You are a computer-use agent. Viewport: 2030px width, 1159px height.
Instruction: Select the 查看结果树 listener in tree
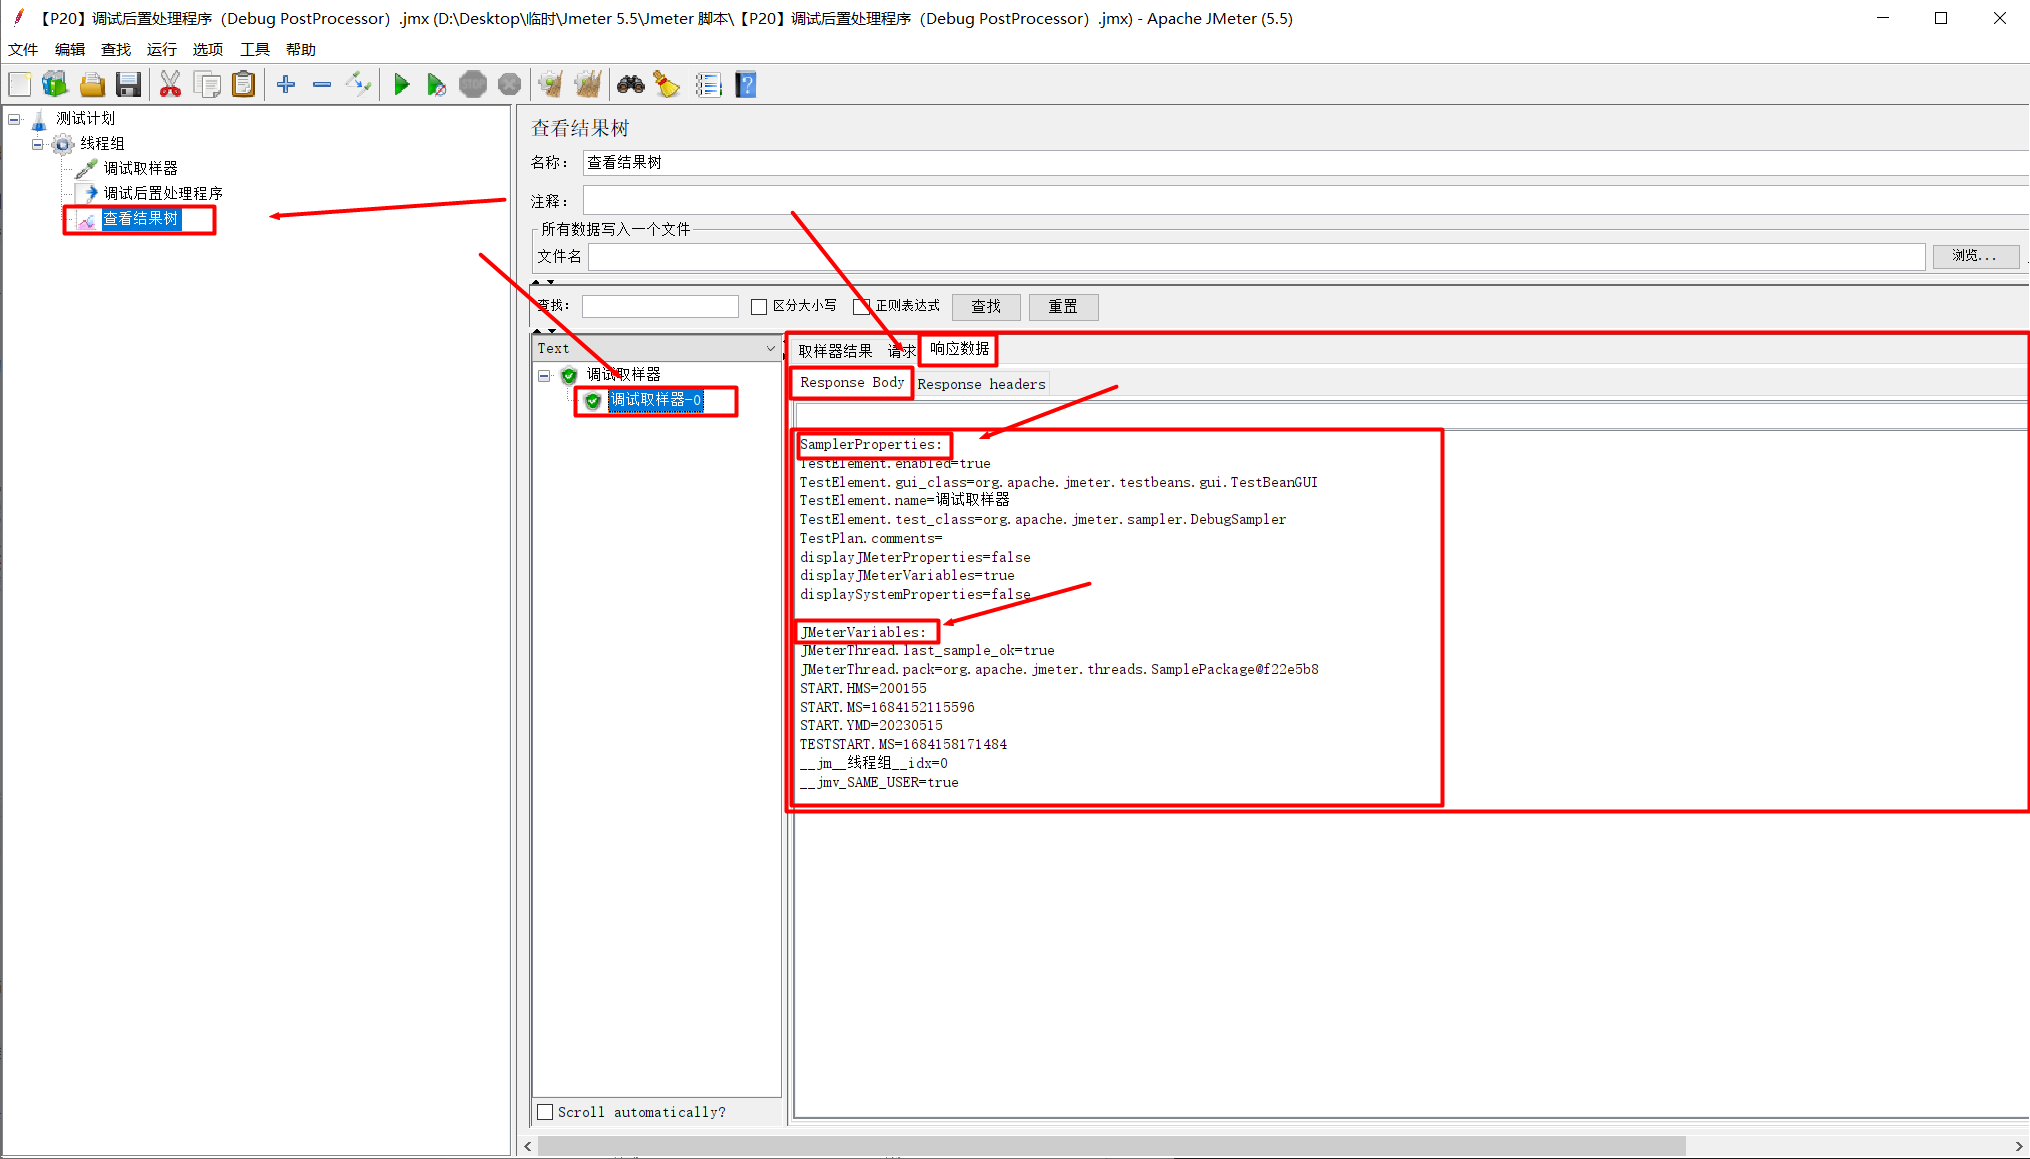(x=141, y=218)
